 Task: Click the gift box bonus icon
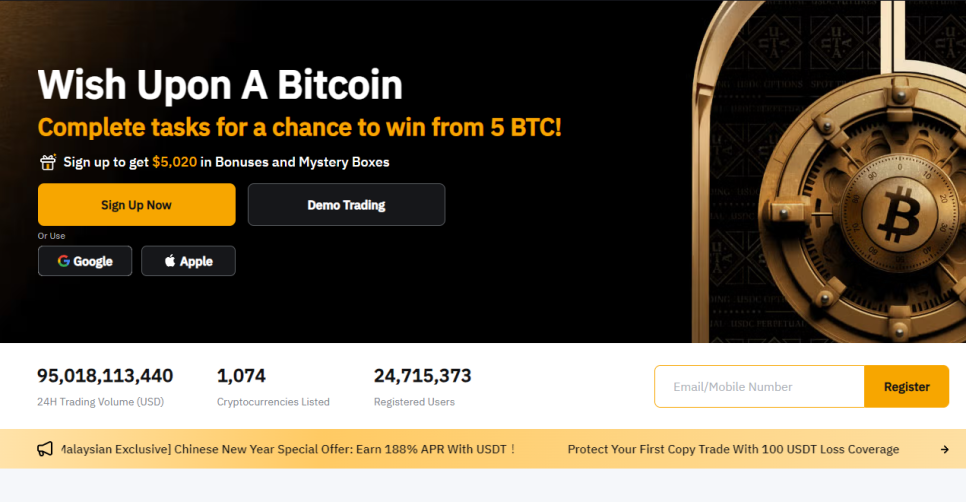point(47,162)
